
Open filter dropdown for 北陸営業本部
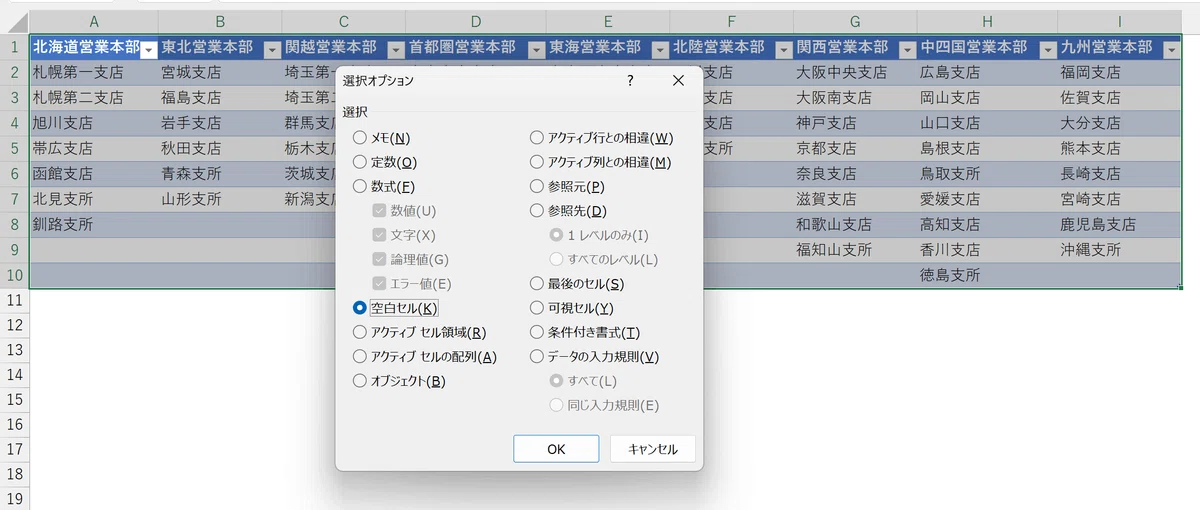783,48
